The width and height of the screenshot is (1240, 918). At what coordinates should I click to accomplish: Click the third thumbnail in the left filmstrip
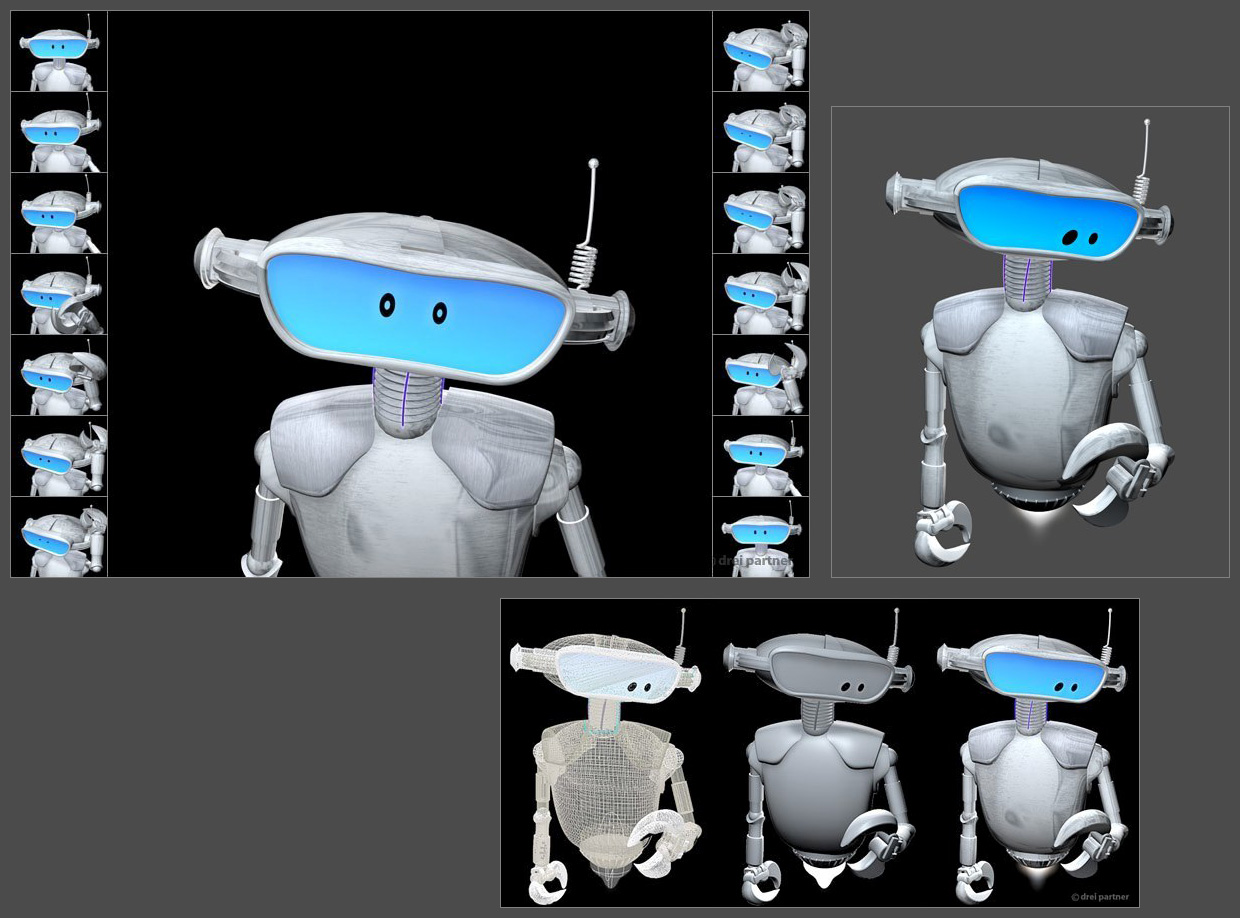coord(59,214)
